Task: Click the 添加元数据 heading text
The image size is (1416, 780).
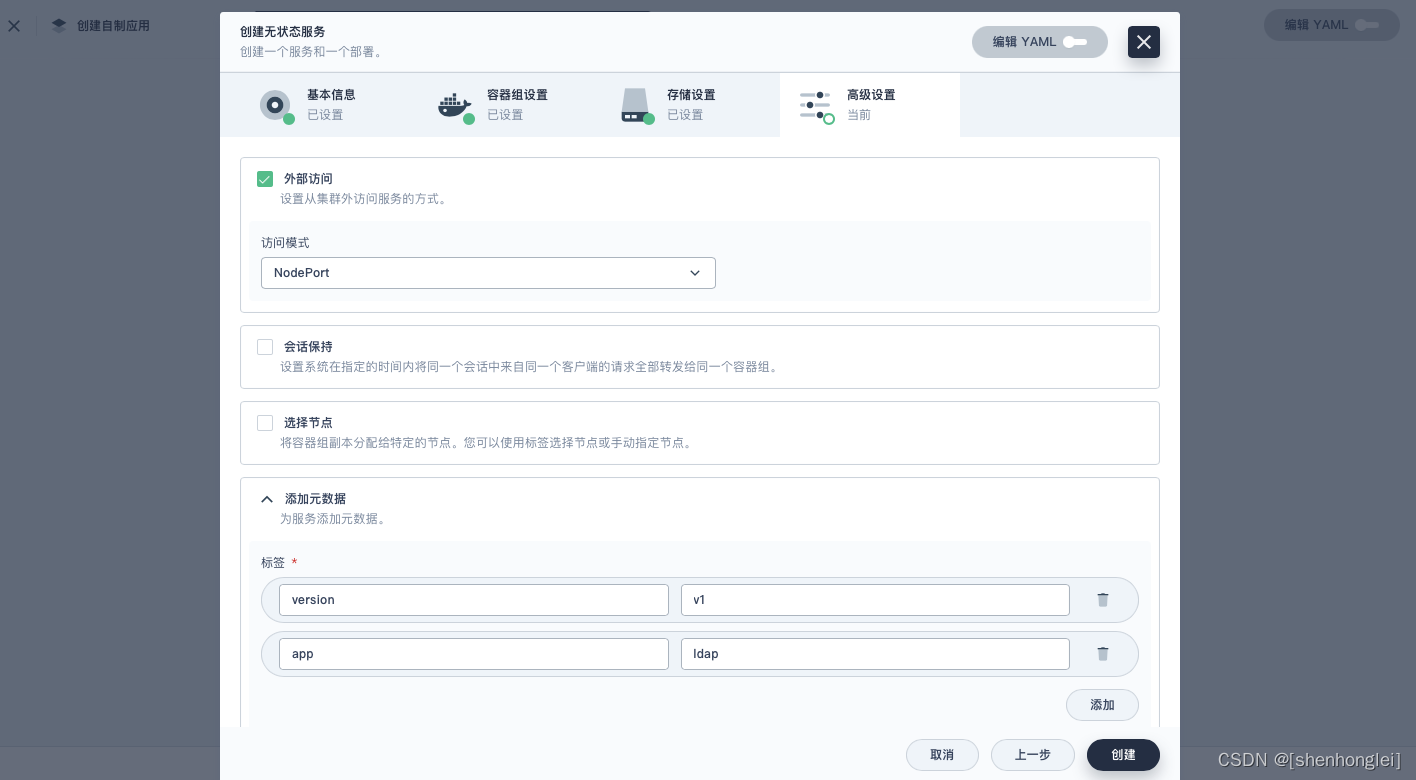Action: [x=315, y=499]
